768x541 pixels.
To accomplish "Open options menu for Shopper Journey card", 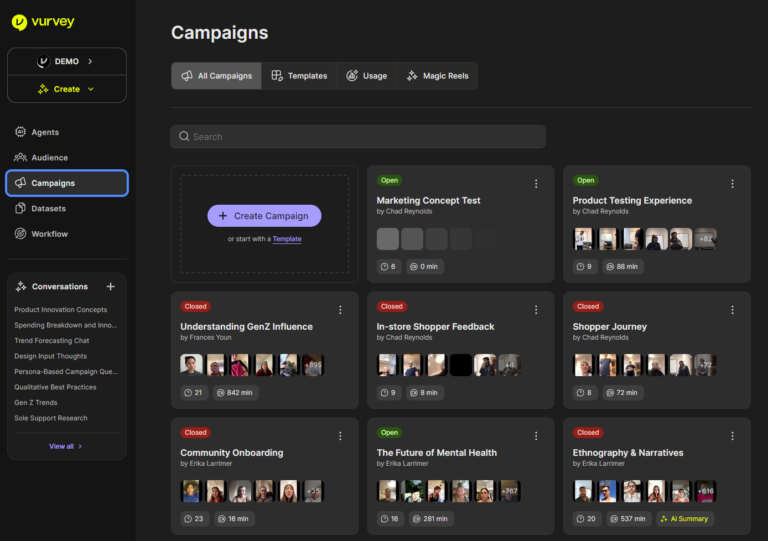I will pyautogui.click(x=732, y=310).
